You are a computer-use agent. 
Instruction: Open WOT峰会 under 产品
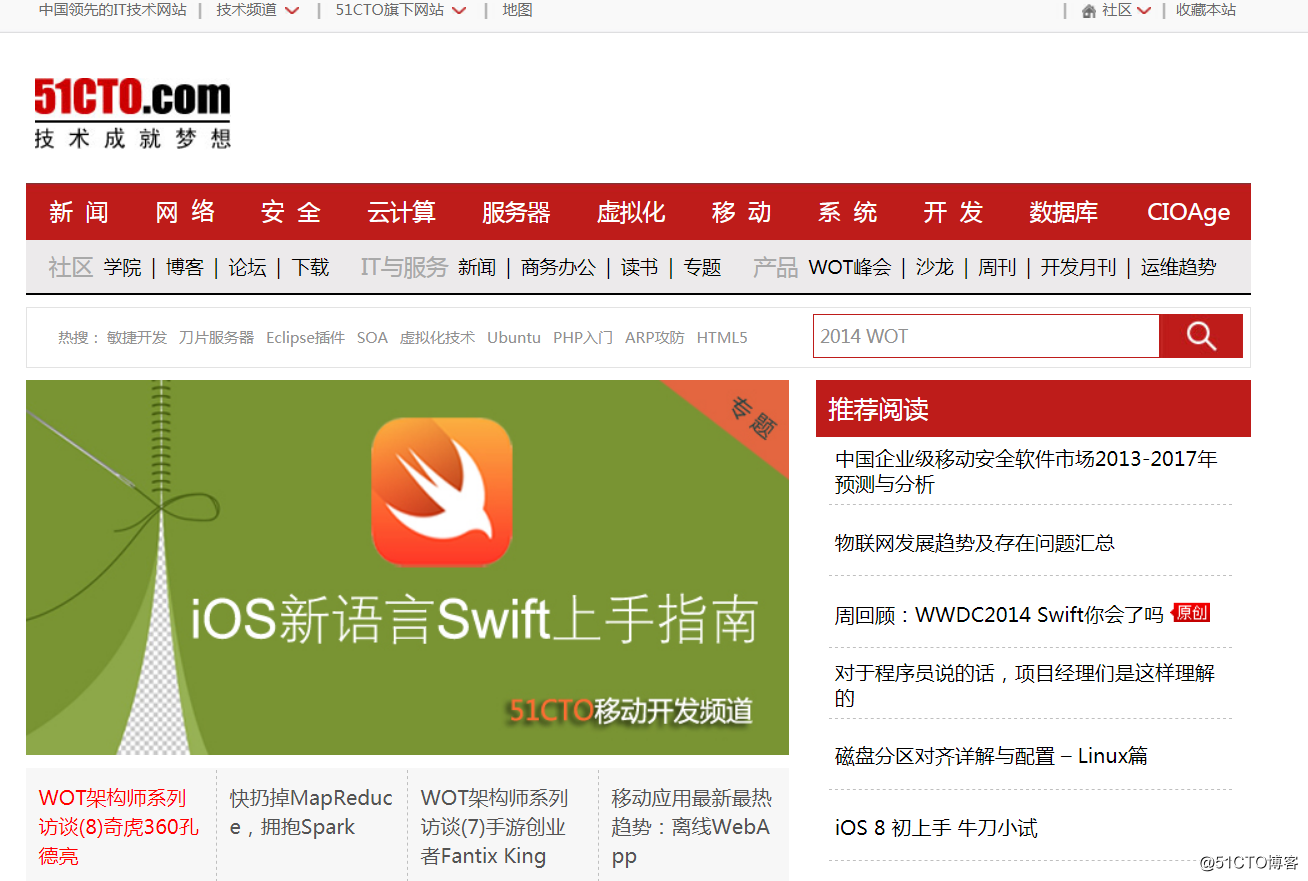pyautogui.click(x=849, y=267)
